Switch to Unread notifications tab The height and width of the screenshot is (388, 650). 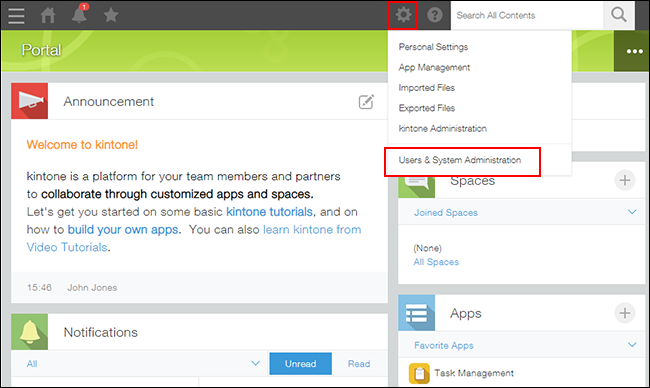click(301, 364)
